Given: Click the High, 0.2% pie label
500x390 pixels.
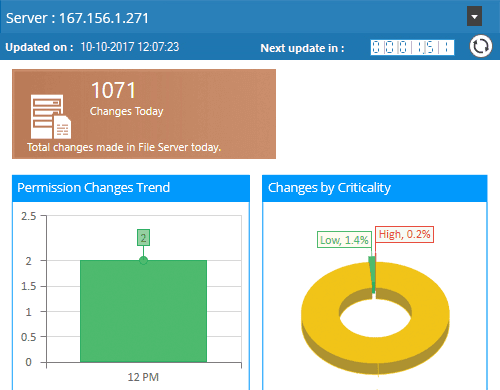Looking at the screenshot, I should 404,234.
